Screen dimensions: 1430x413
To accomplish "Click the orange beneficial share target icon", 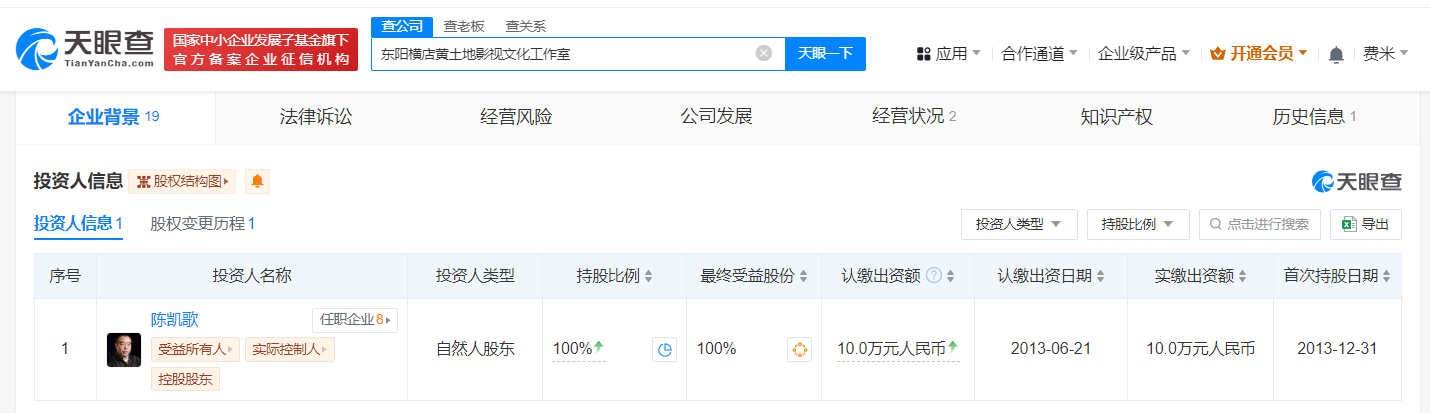I will (x=799, y=349).
